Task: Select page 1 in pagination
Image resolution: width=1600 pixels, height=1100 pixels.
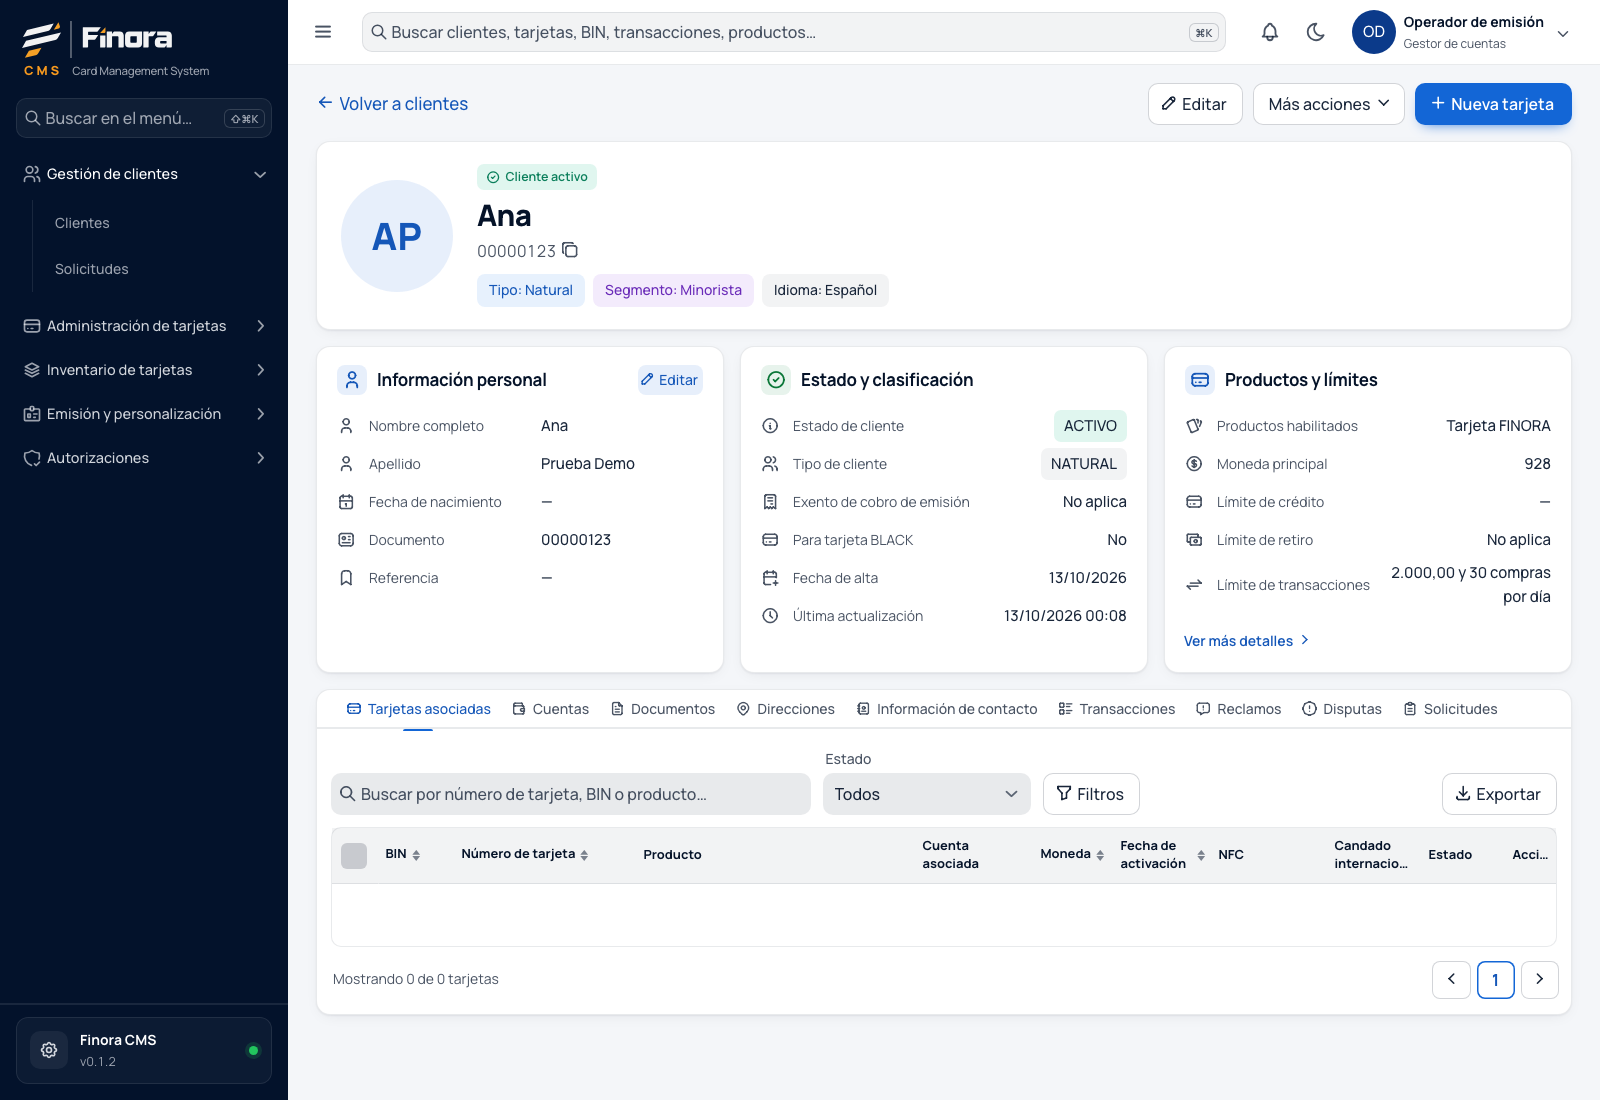Action: click(1496, 980)
